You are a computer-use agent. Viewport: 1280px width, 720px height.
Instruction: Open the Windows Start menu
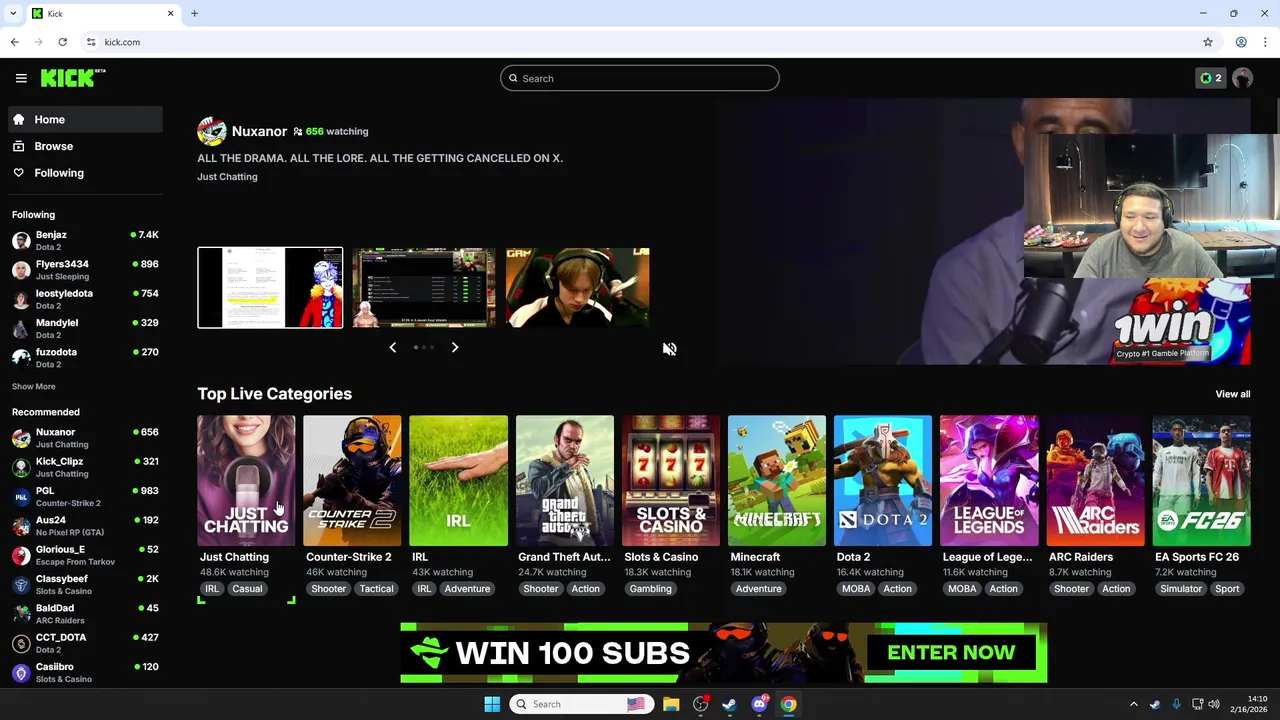coord(492,704)
